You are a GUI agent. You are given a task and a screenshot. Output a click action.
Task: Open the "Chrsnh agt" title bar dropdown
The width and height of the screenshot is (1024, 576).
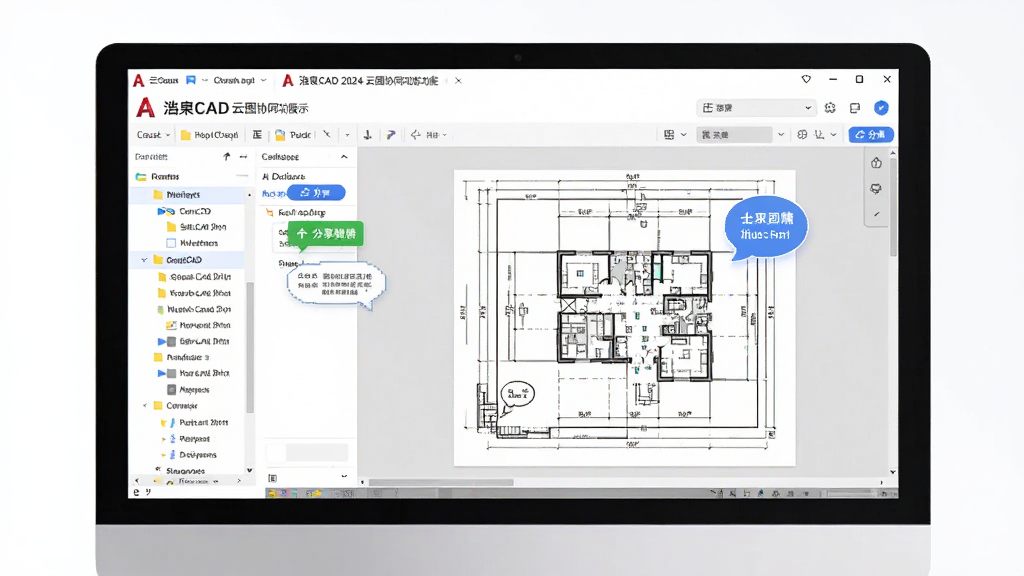[240, 80]
